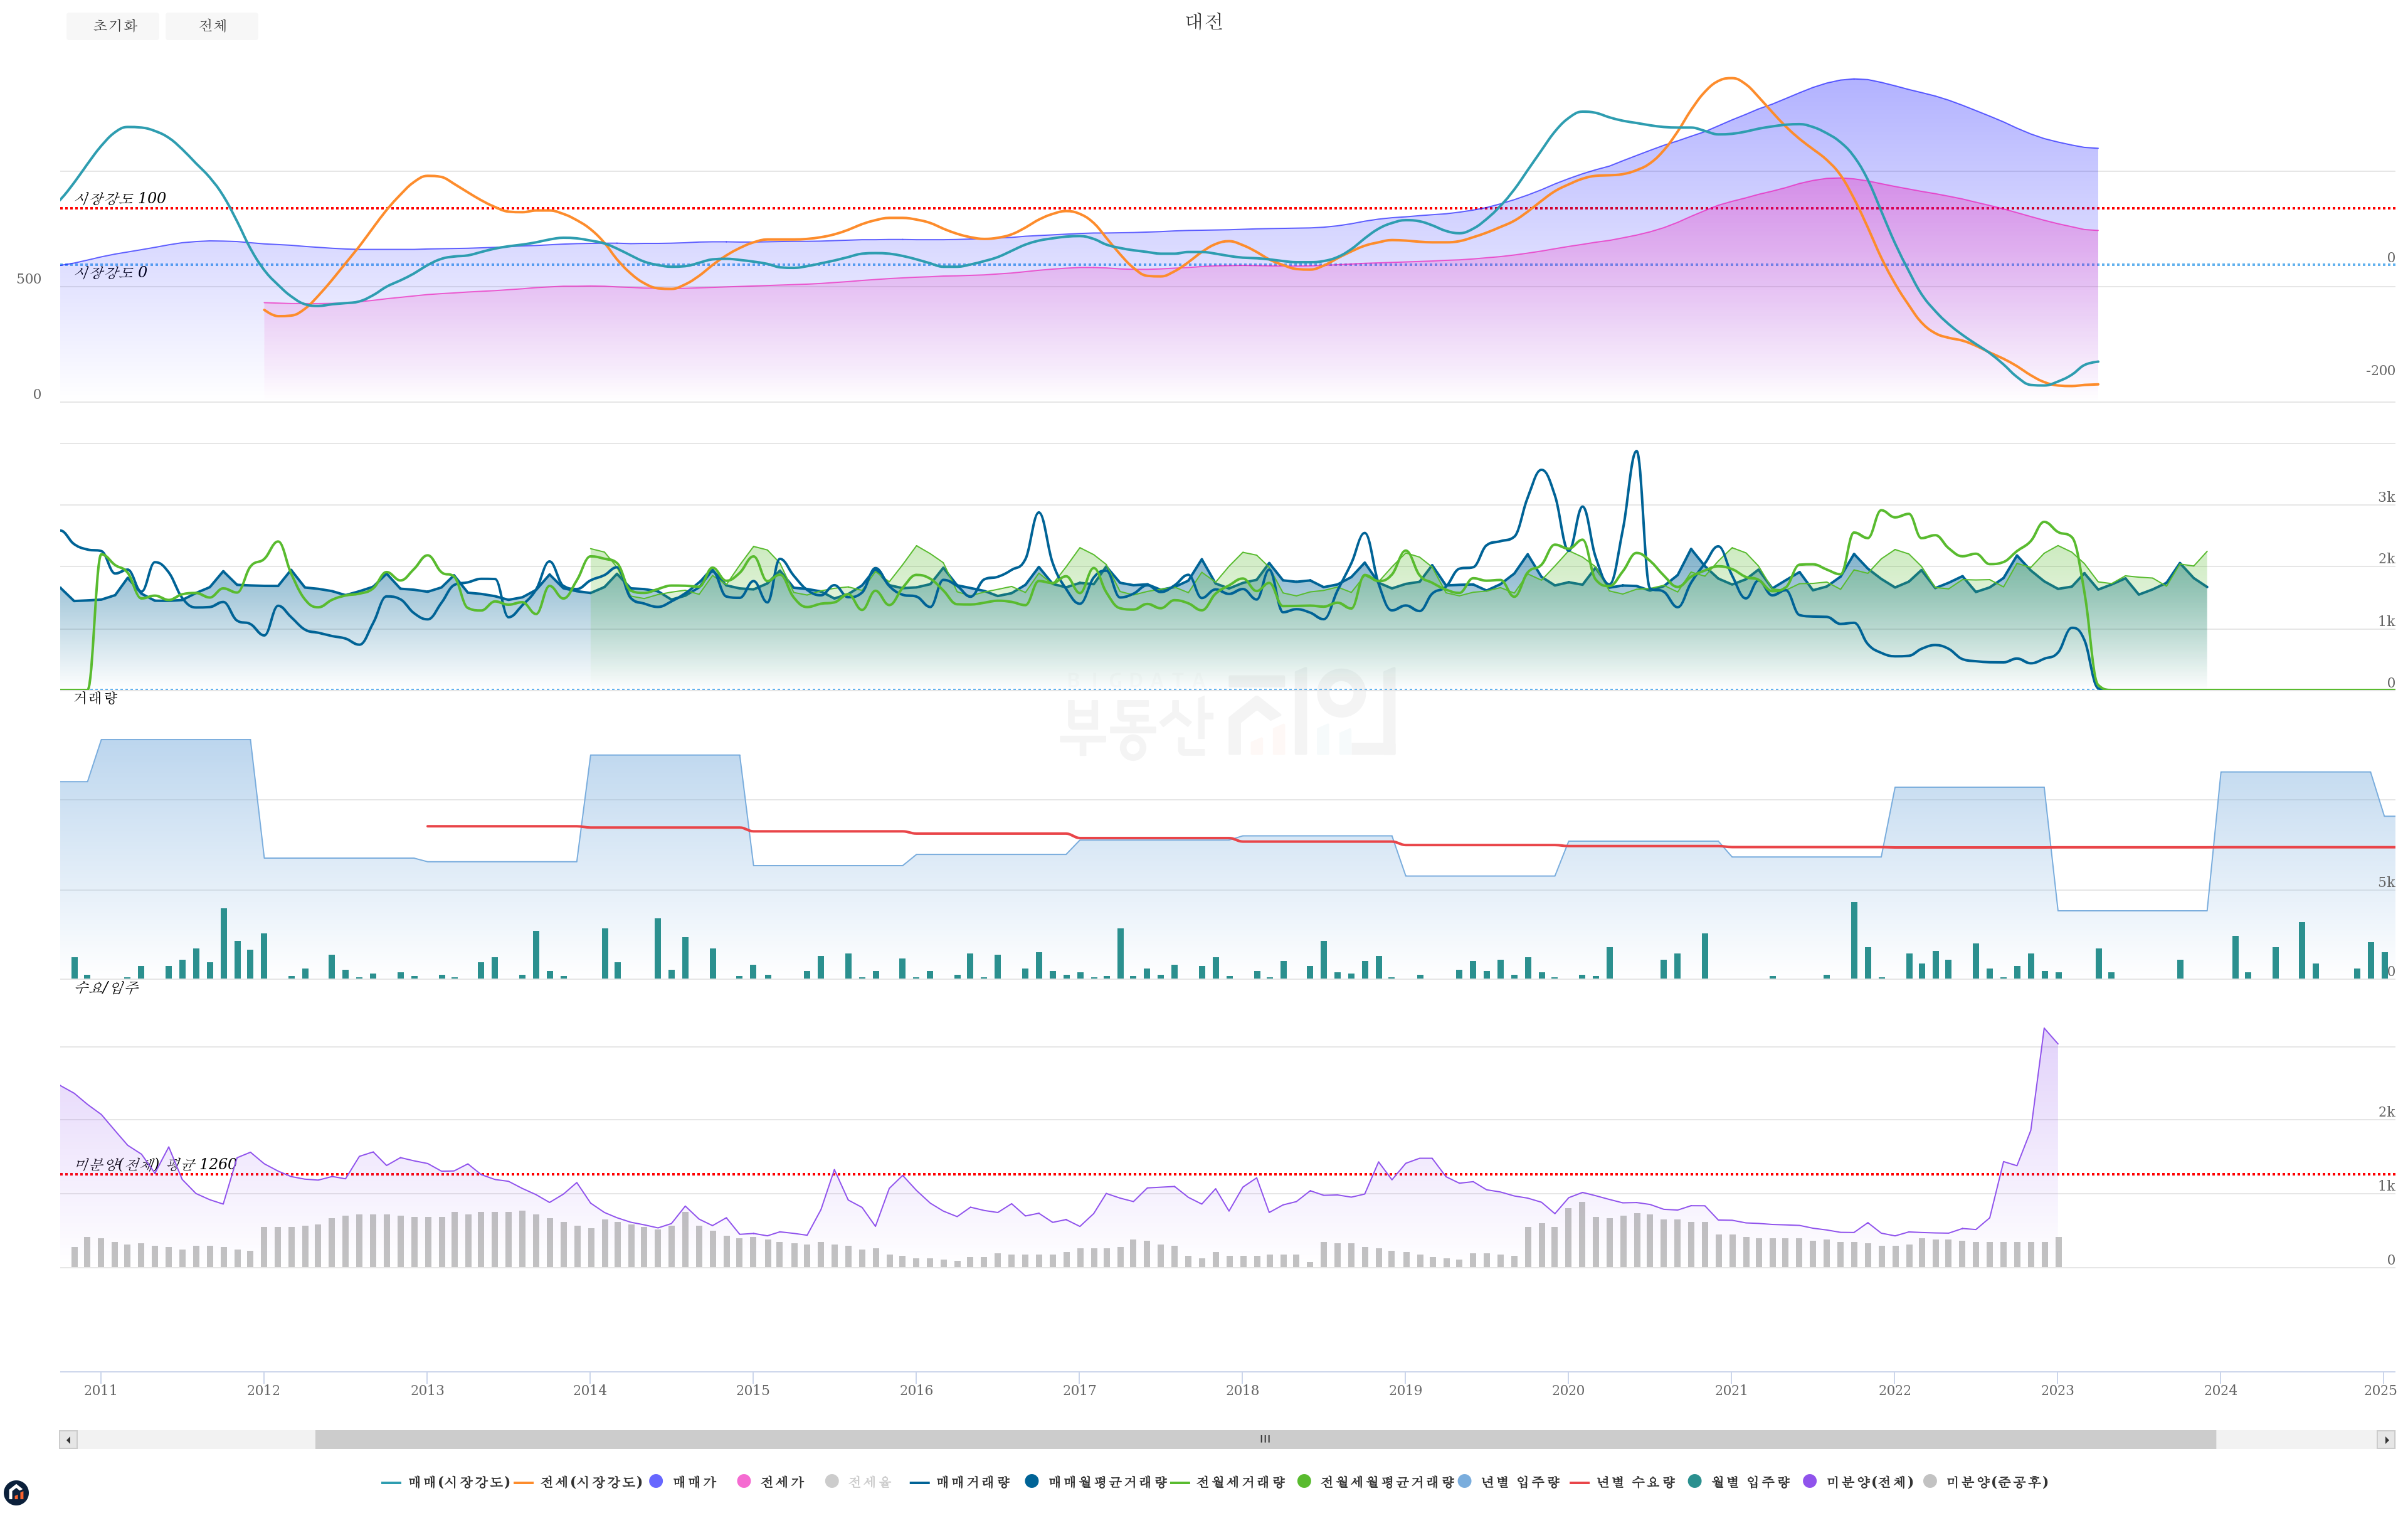Click the 초기화 reset button

113,26
